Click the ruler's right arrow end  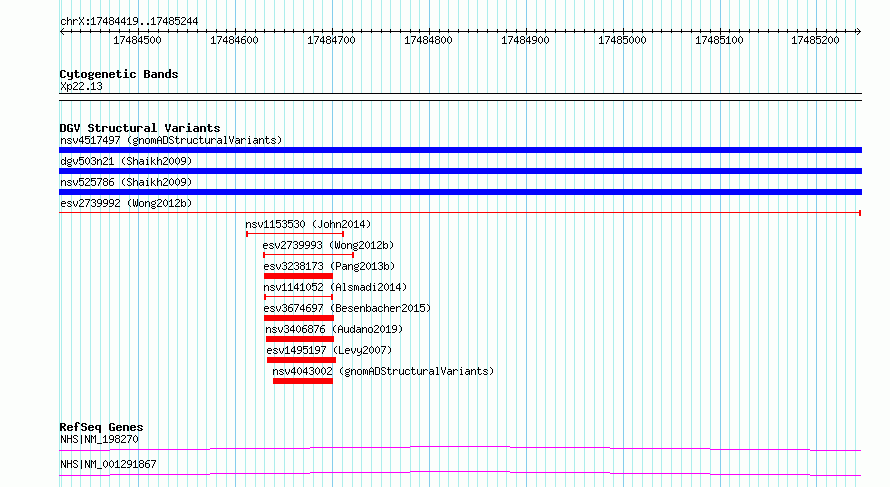pyautogui.click(x=858, y=31)
